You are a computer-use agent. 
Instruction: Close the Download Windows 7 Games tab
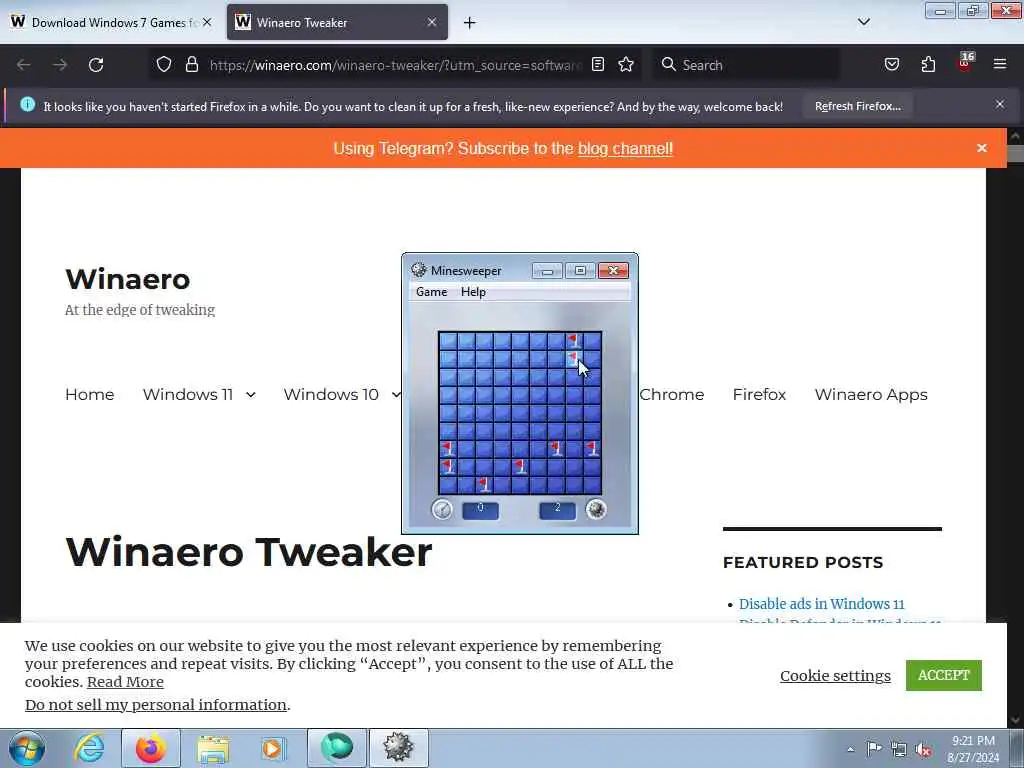pos(207,22)
